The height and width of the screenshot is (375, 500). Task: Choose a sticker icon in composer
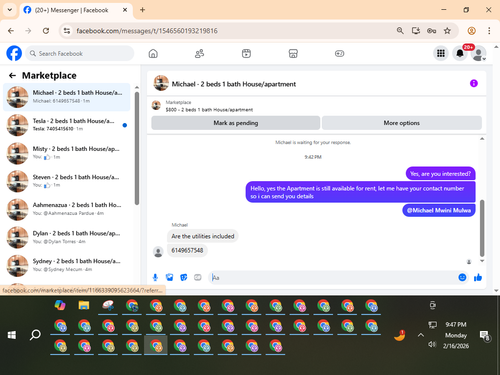pyautogui.click(x=184, y=277)
